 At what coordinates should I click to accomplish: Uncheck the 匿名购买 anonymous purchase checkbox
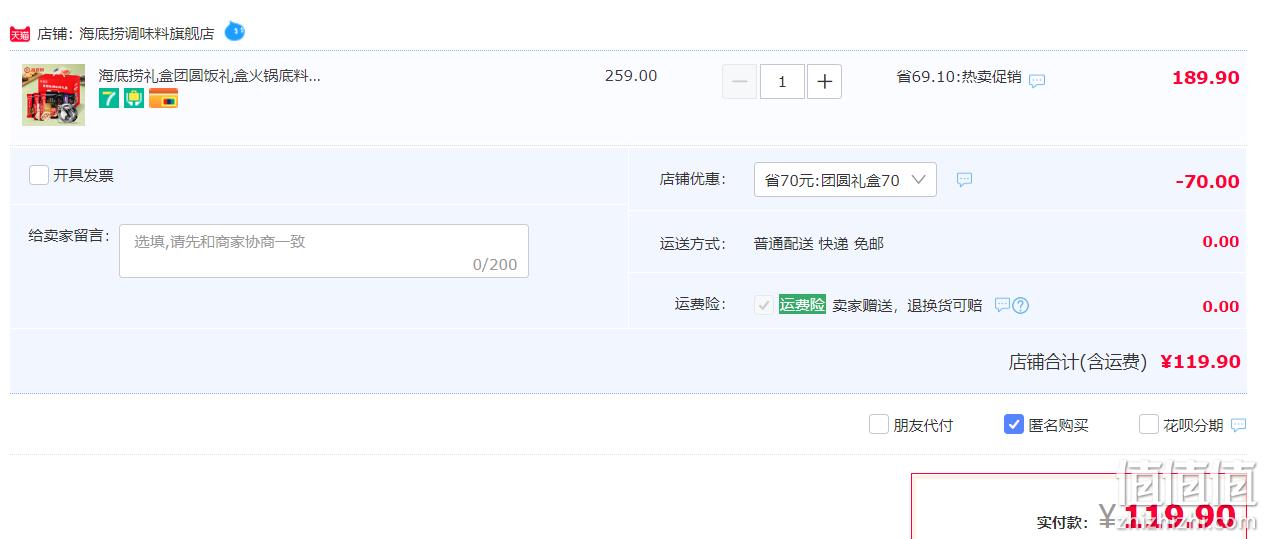tap(1014, 424)
